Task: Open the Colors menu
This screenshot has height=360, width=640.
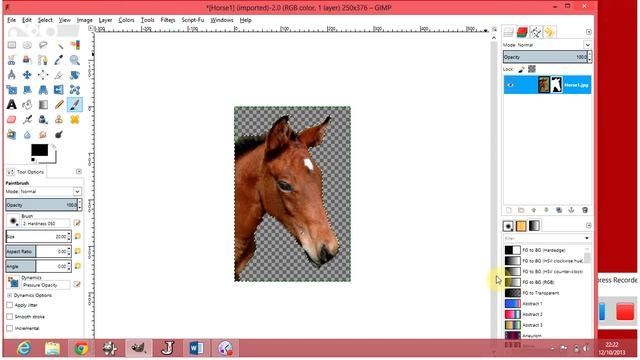Action: pyautogui.click(x=126, y=20)
